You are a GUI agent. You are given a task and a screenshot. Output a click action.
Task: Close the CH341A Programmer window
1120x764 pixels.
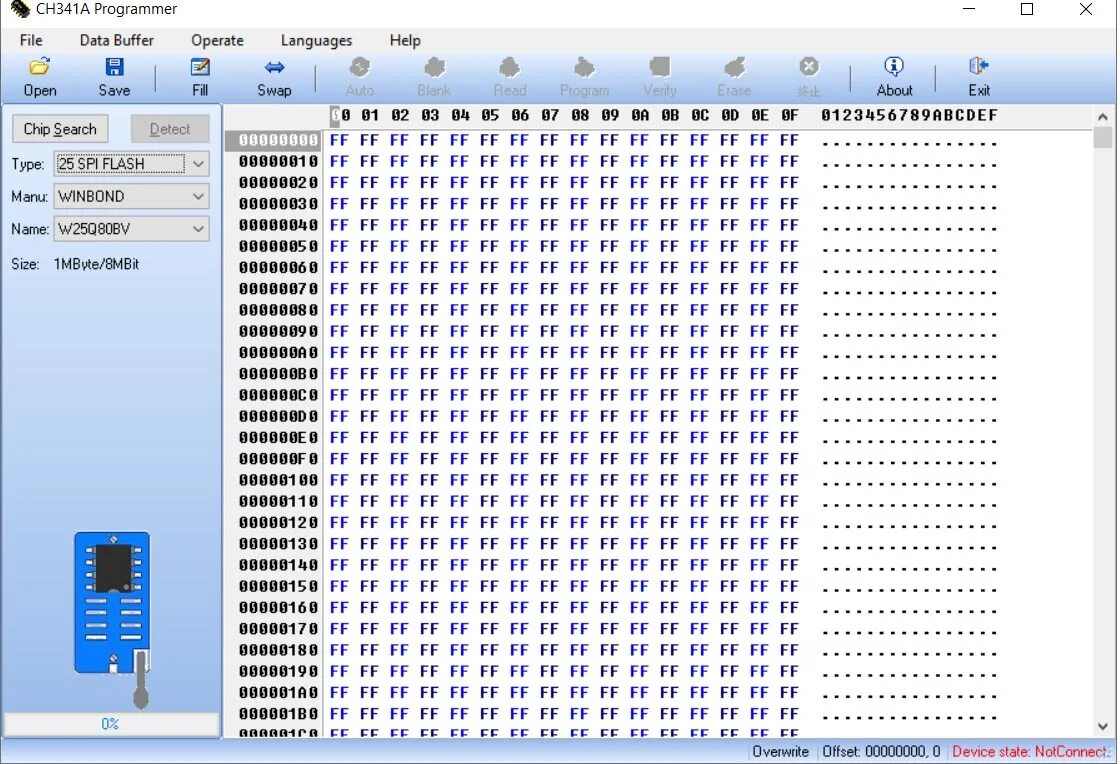coord(1086,9)
